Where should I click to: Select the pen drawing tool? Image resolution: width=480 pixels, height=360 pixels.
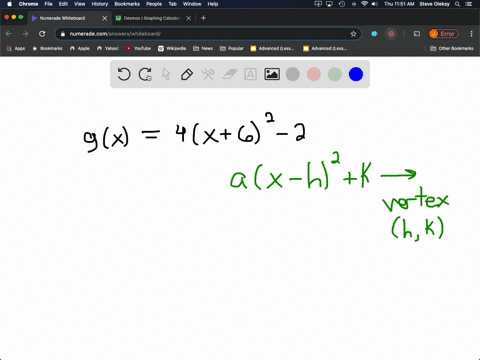pos(187,74)
